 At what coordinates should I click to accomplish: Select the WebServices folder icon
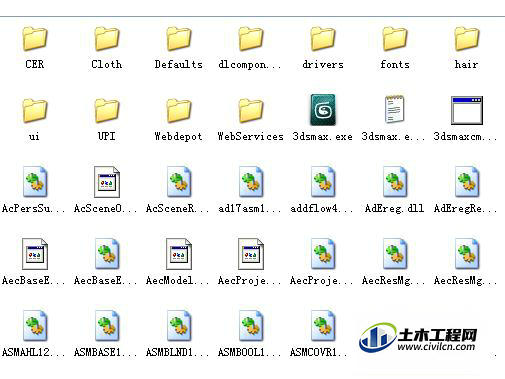251,110
